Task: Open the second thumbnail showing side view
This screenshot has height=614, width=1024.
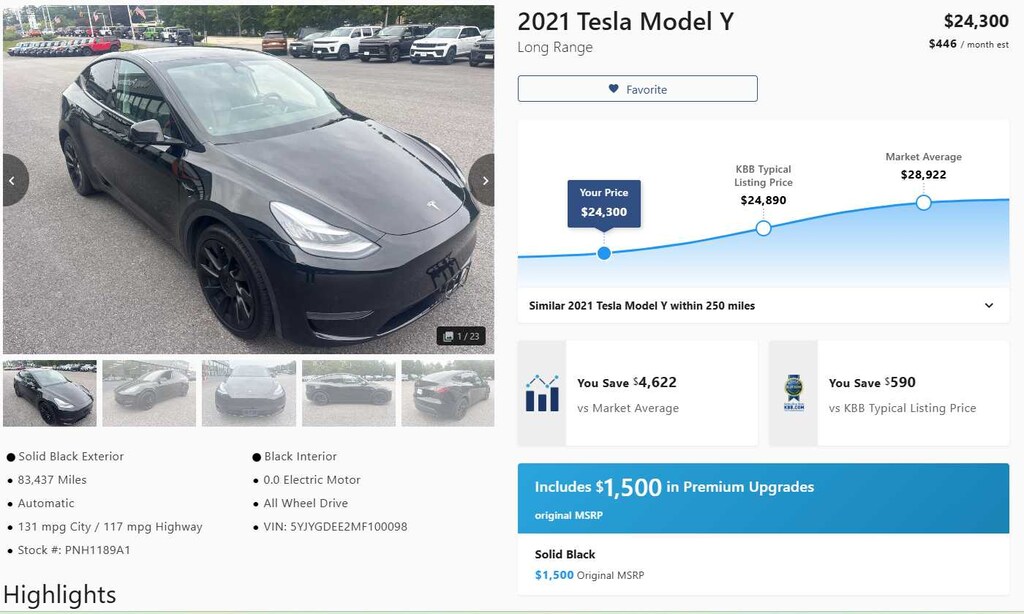Action: point(149,393)
